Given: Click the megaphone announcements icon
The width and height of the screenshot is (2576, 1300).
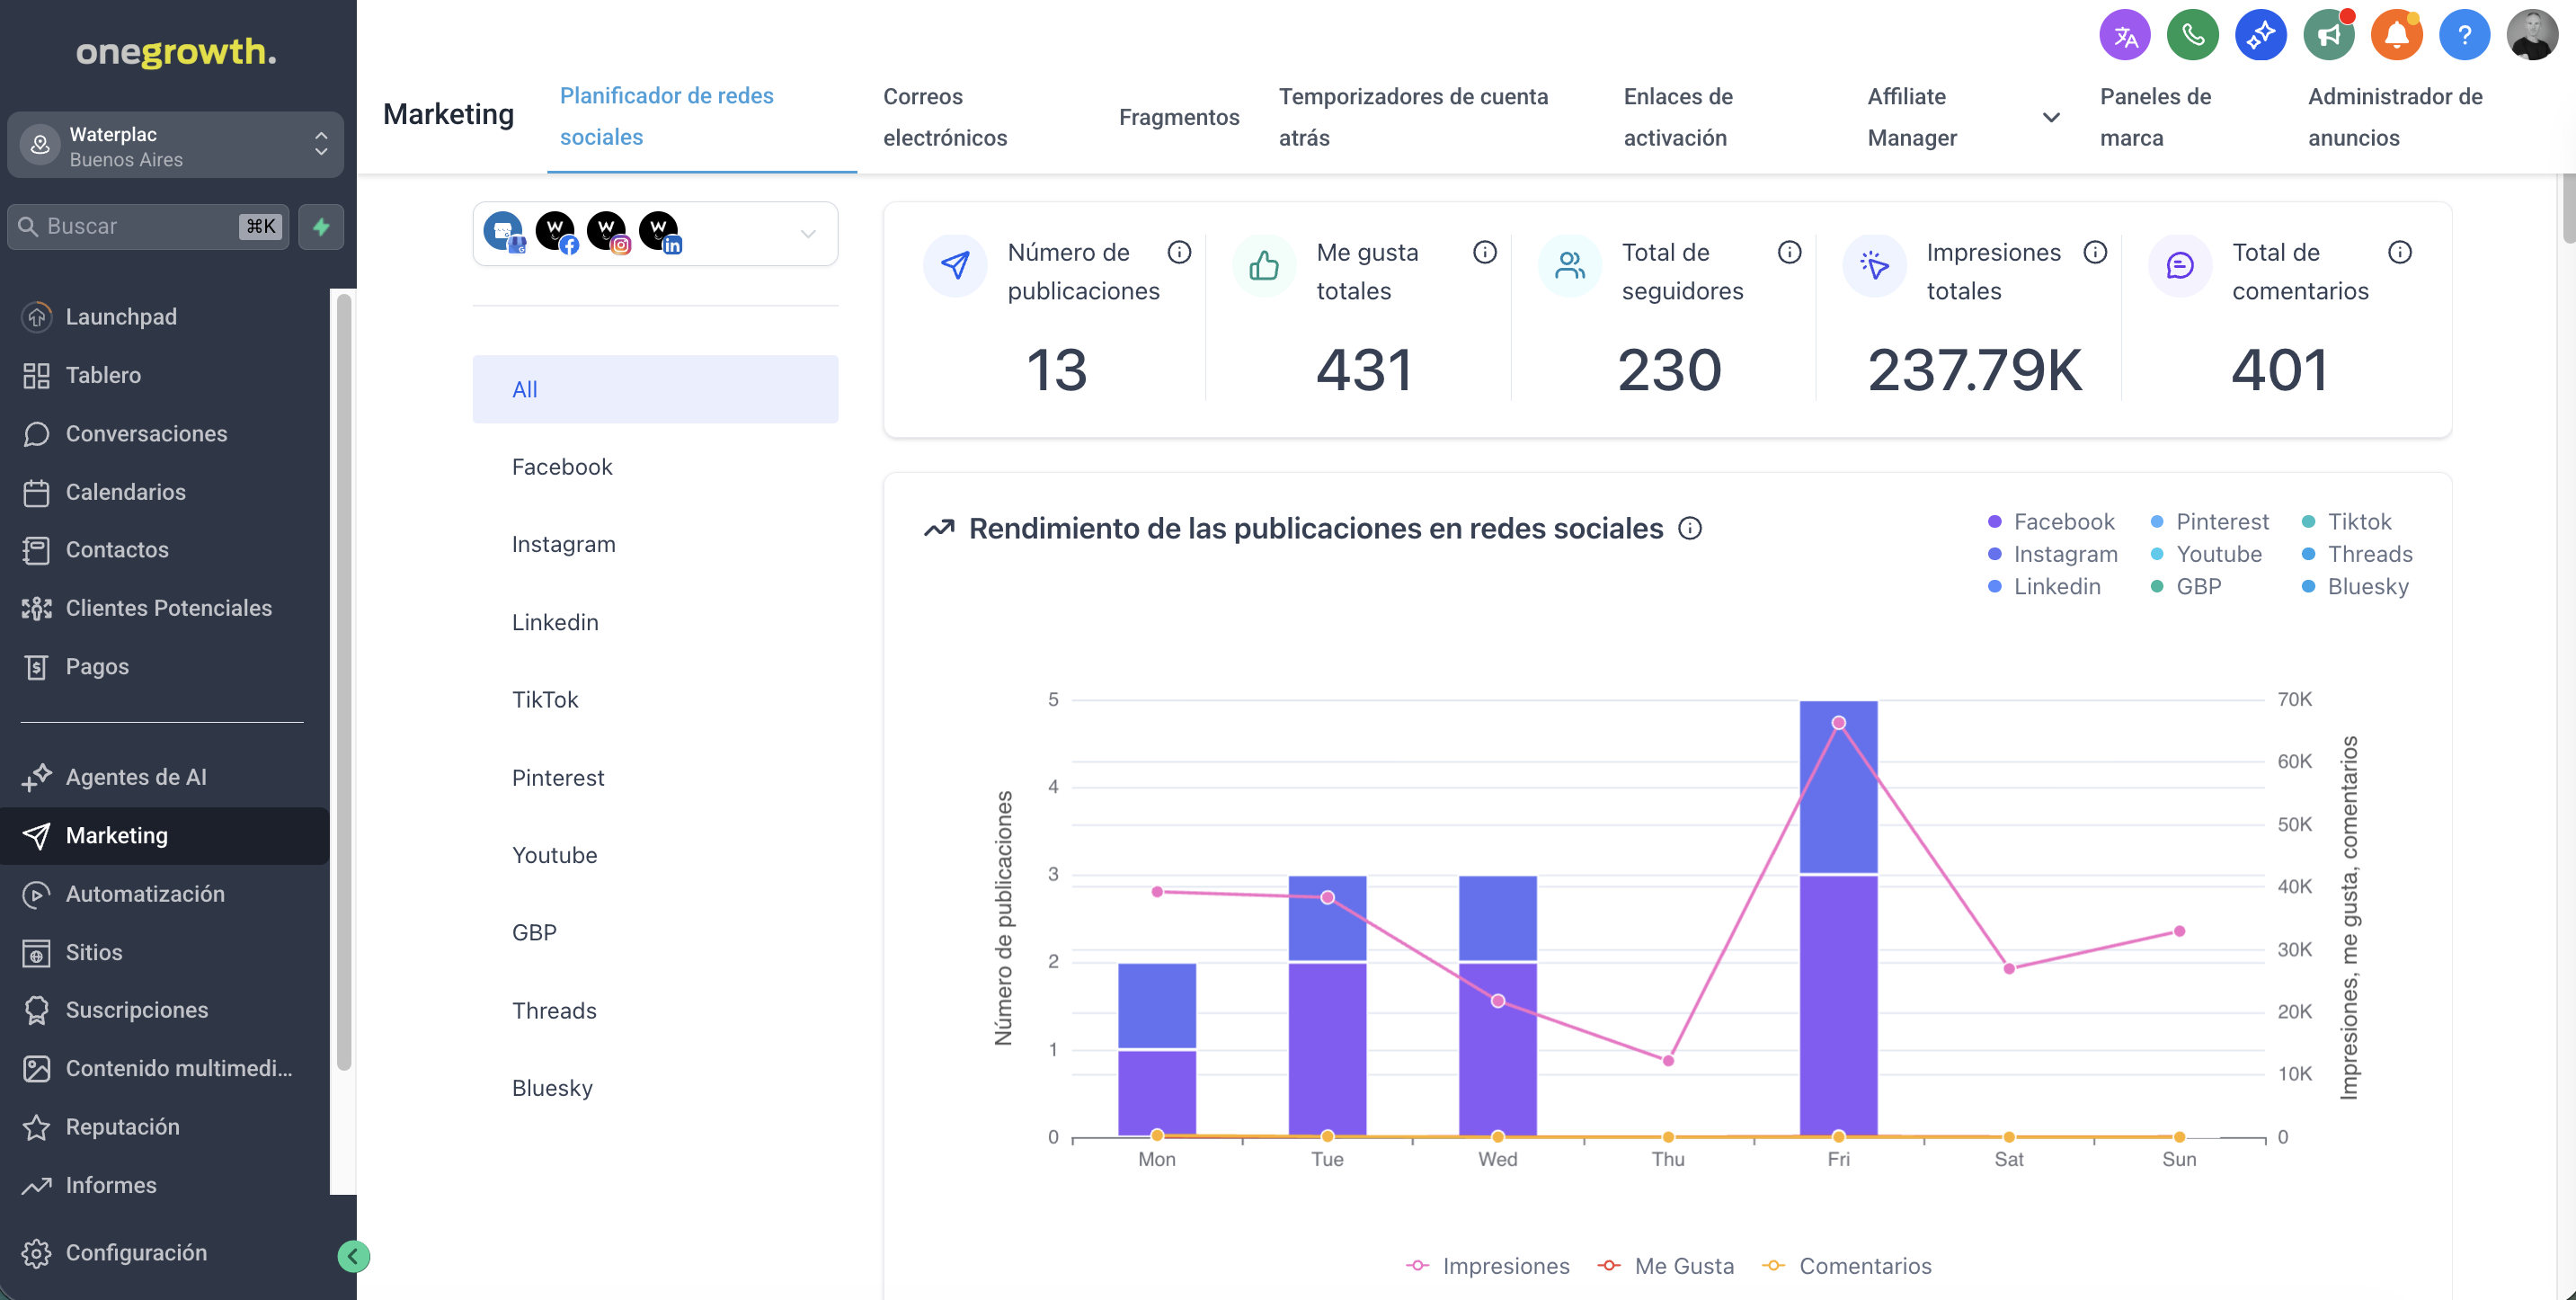Looking at the screenshot, I should pyautogui.click(x=2328, y=36).
